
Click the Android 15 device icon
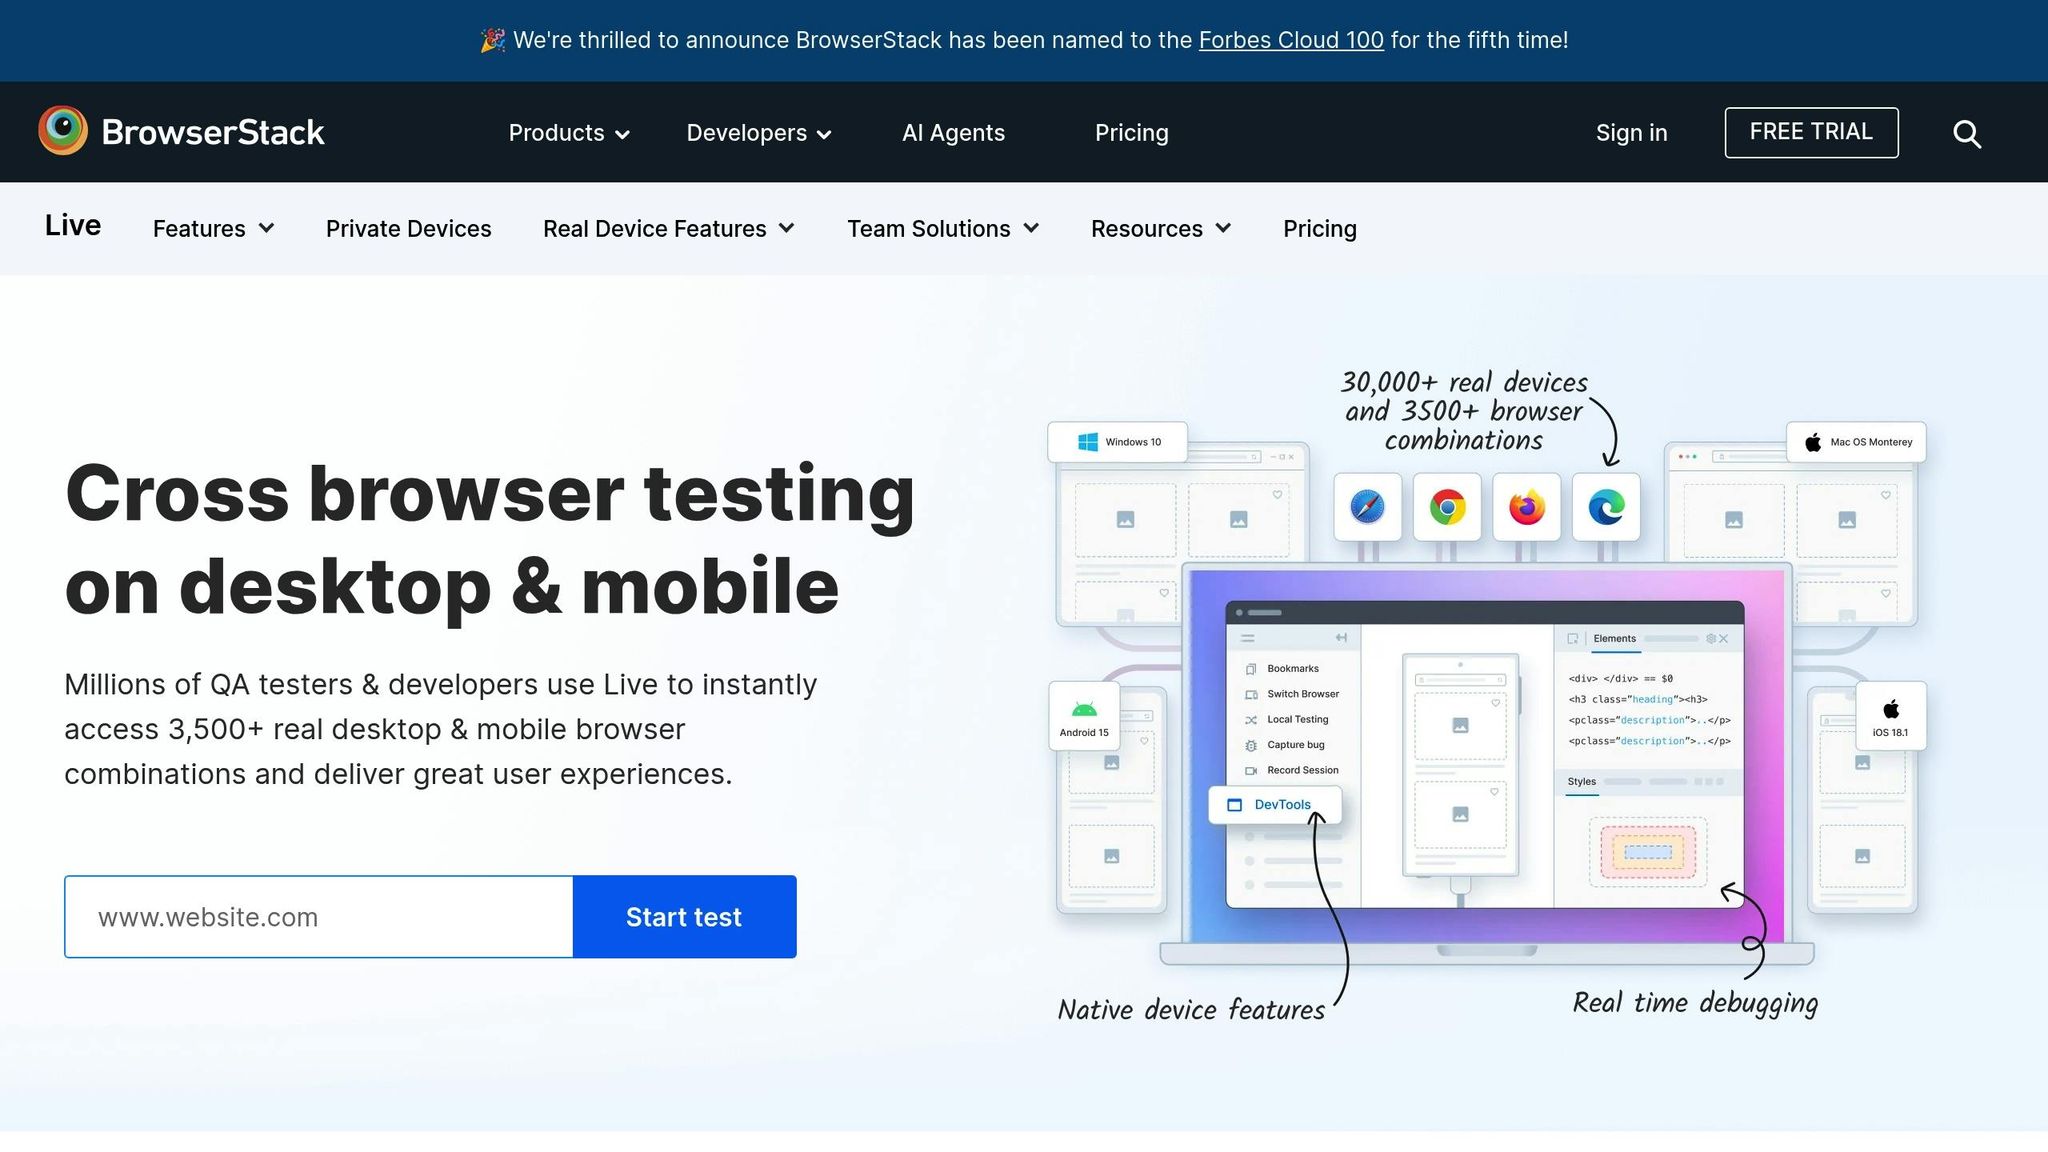pos(1084,711)
